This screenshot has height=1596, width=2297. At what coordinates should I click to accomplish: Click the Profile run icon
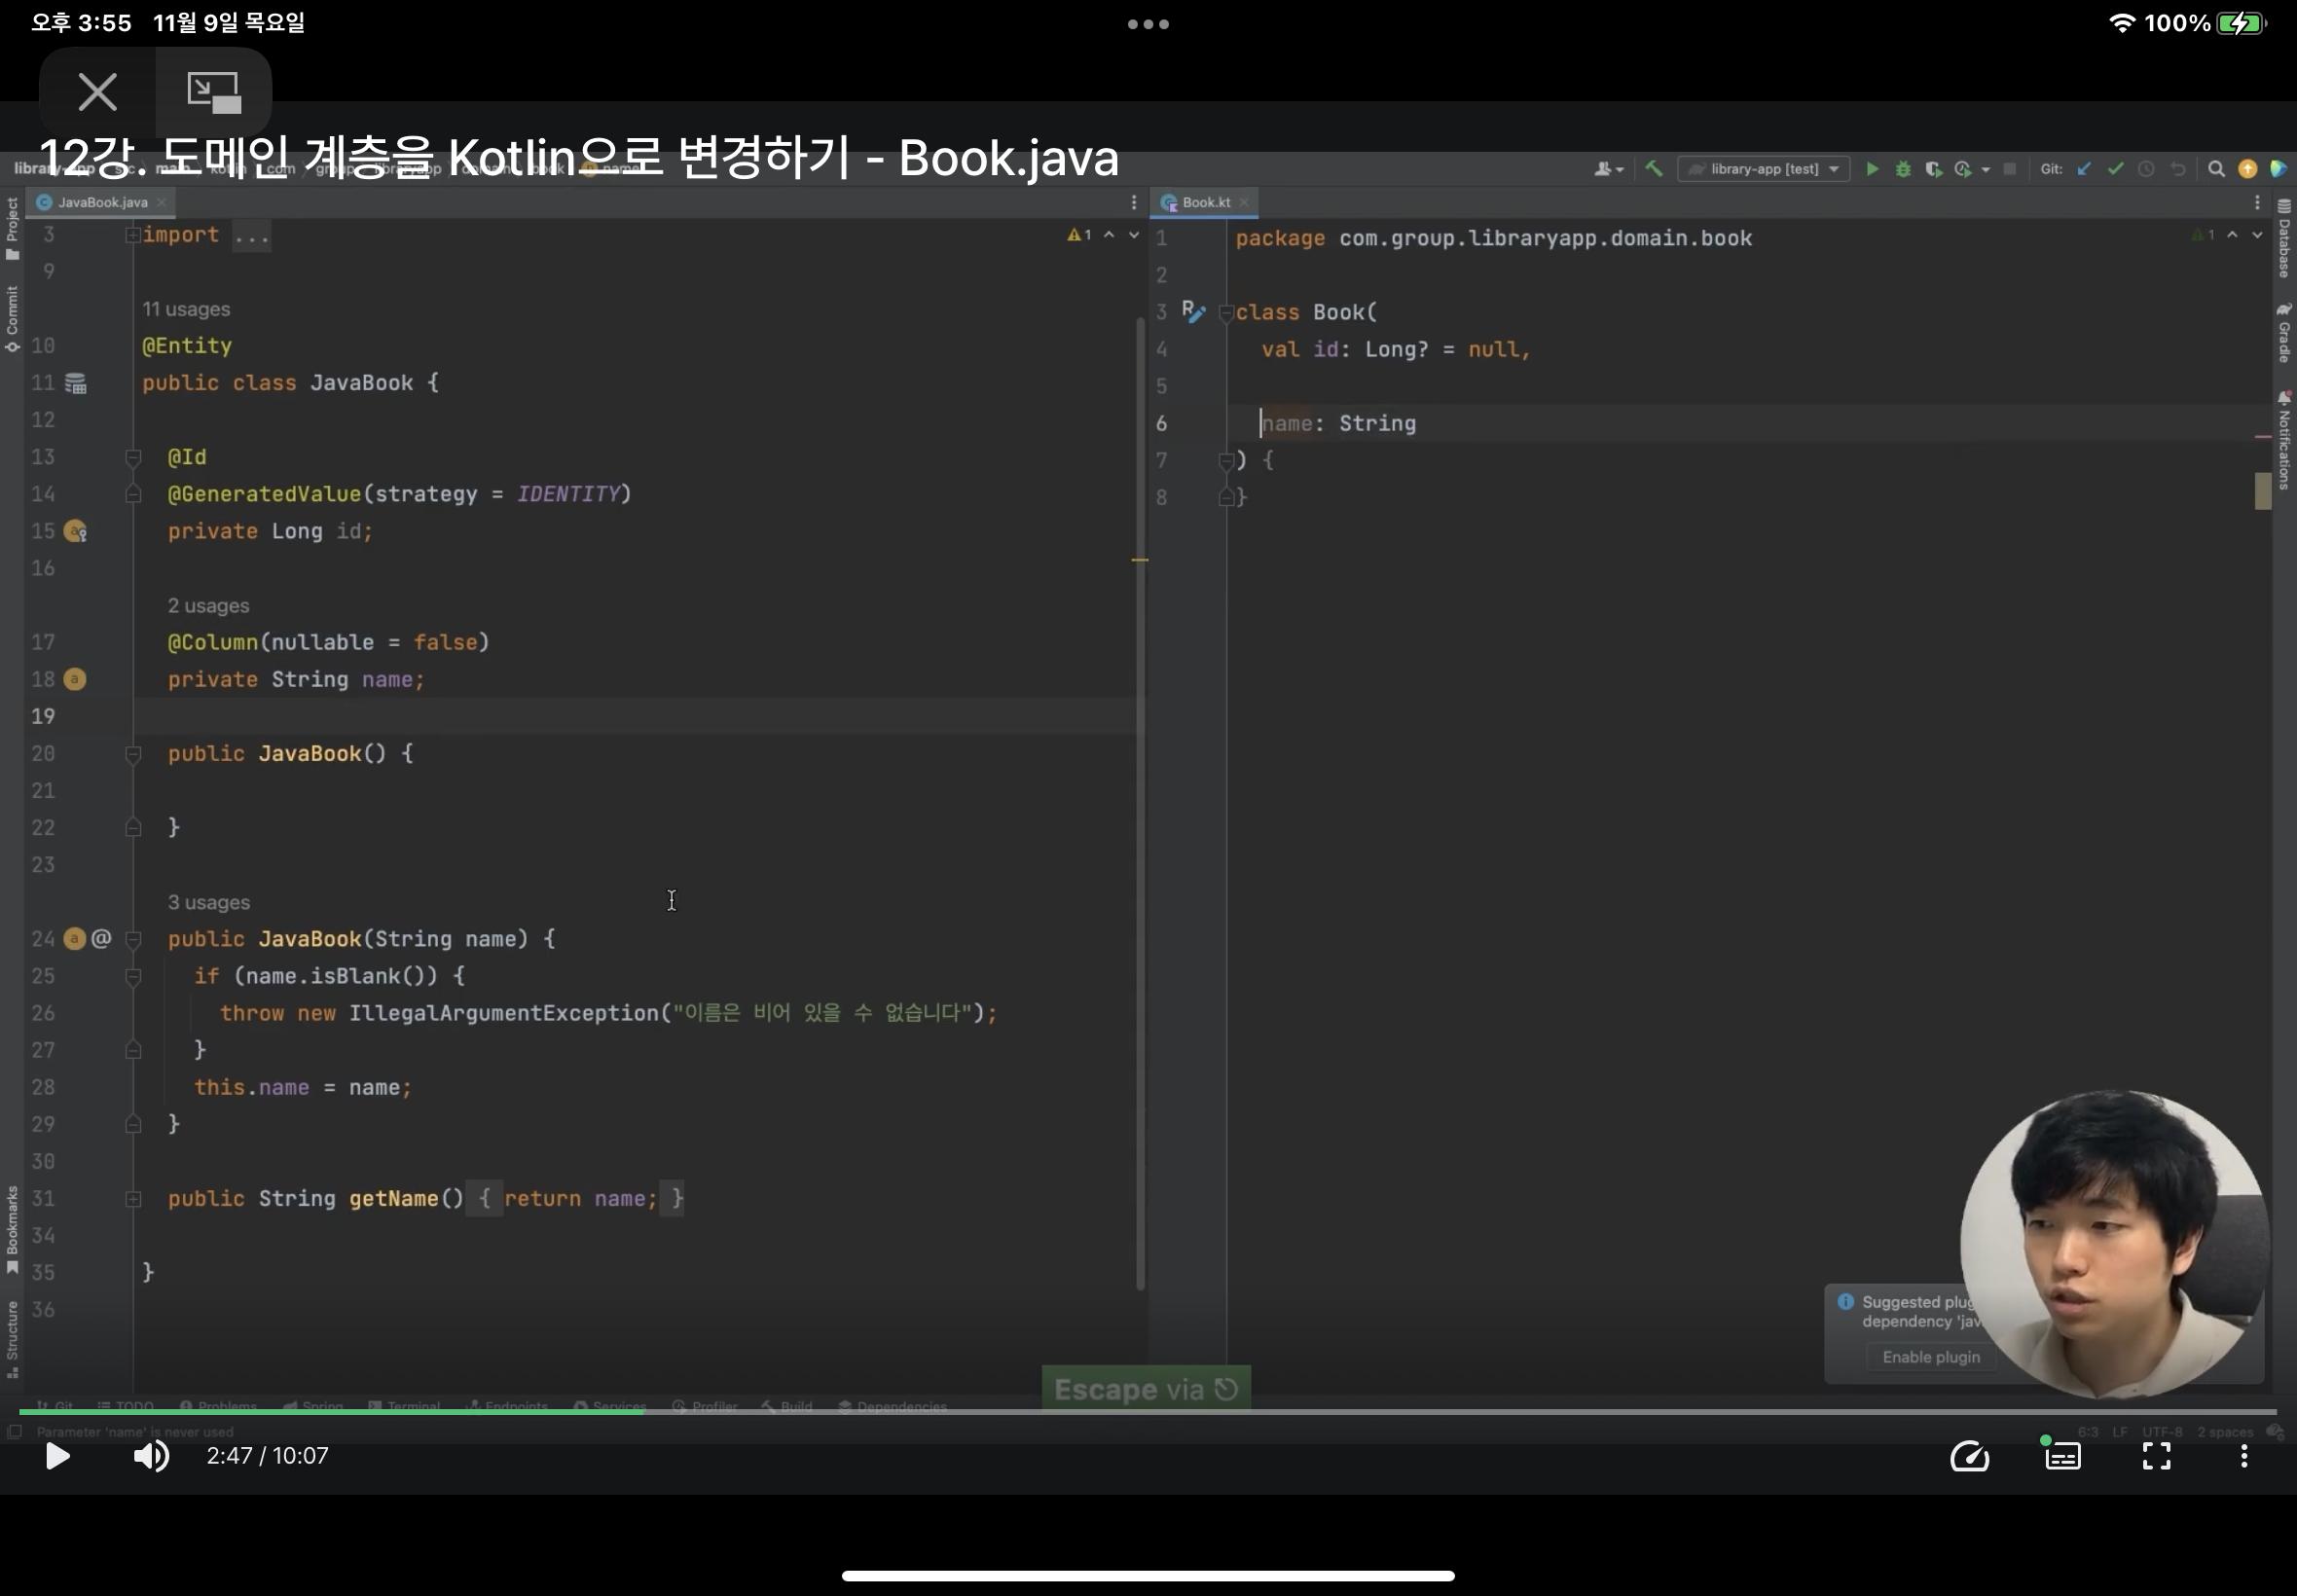point(1962,169)
